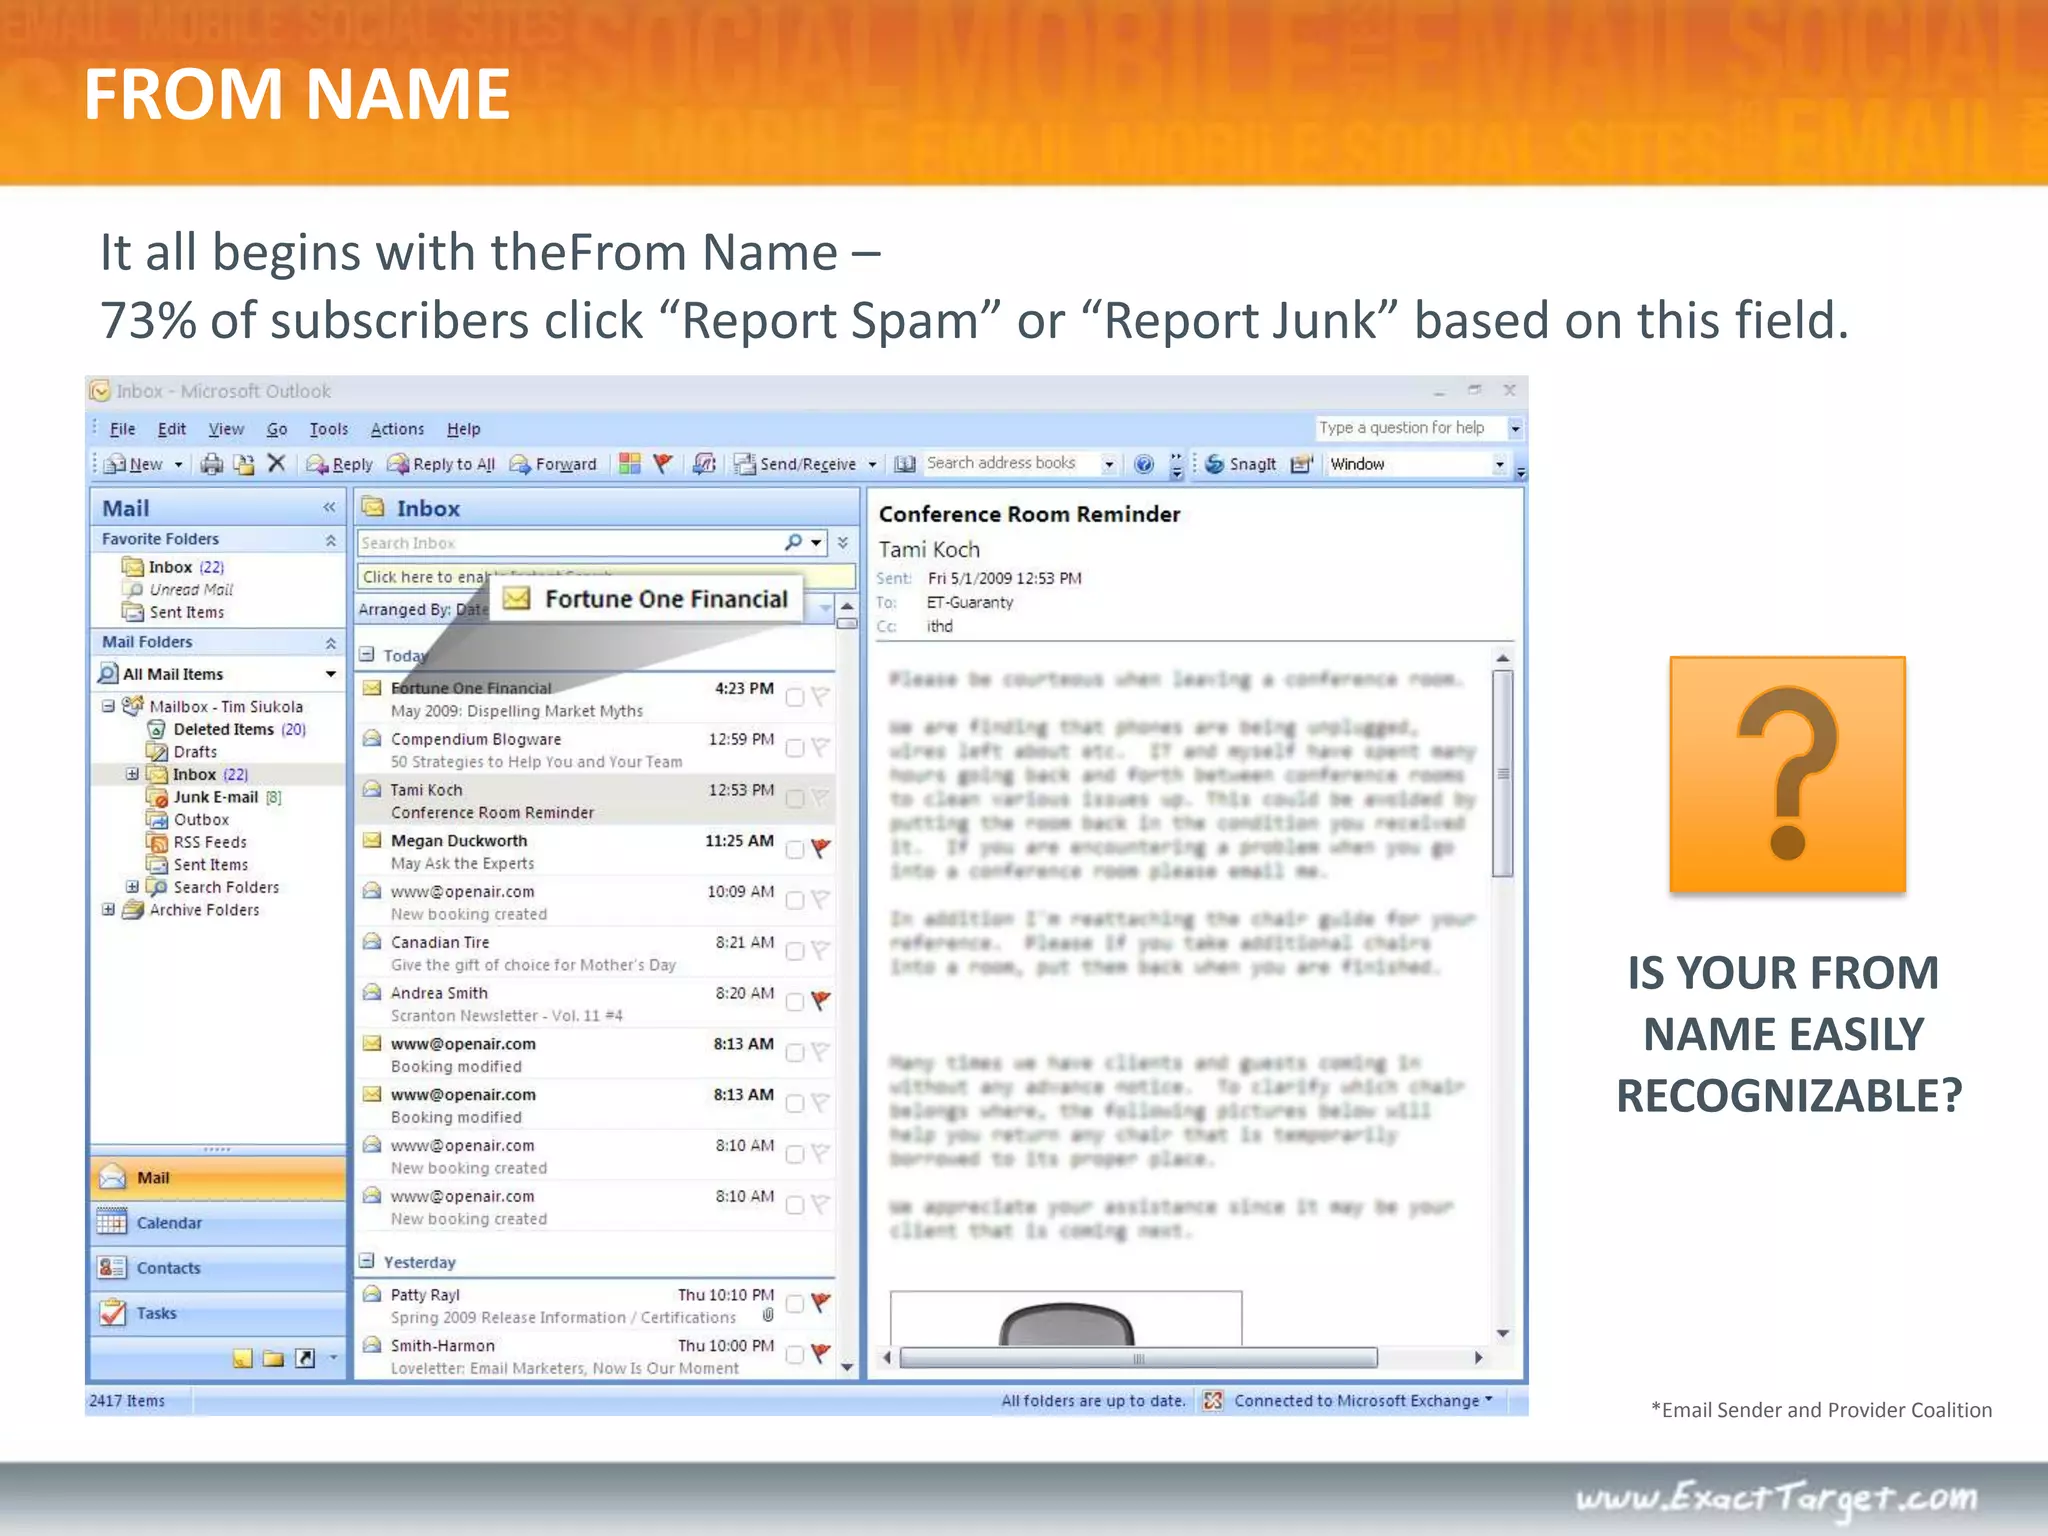Click the Send/Receive button
The height and width of the screenshot is (1536, 2048).
[x=796, y=464]
